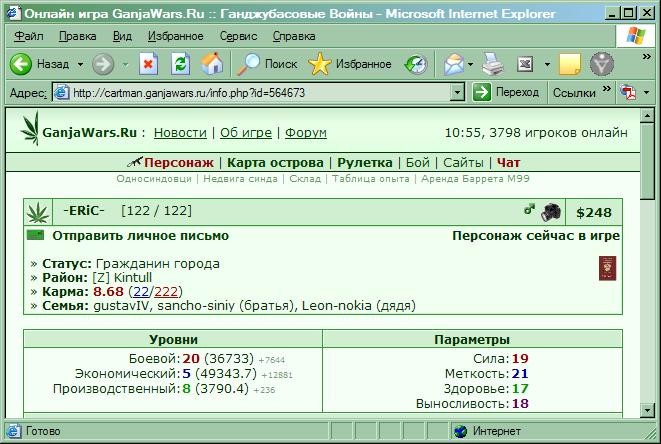Click the printer icon in the toolbar
661x444 pixels.
[492, 65]
